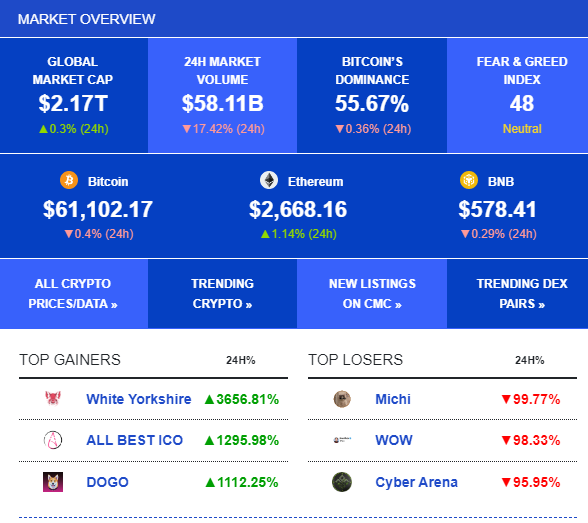The height and width of the screenshot is (523, 588).
Task: Click the 0.36% dominance change
Action: (x=373, y=129)
